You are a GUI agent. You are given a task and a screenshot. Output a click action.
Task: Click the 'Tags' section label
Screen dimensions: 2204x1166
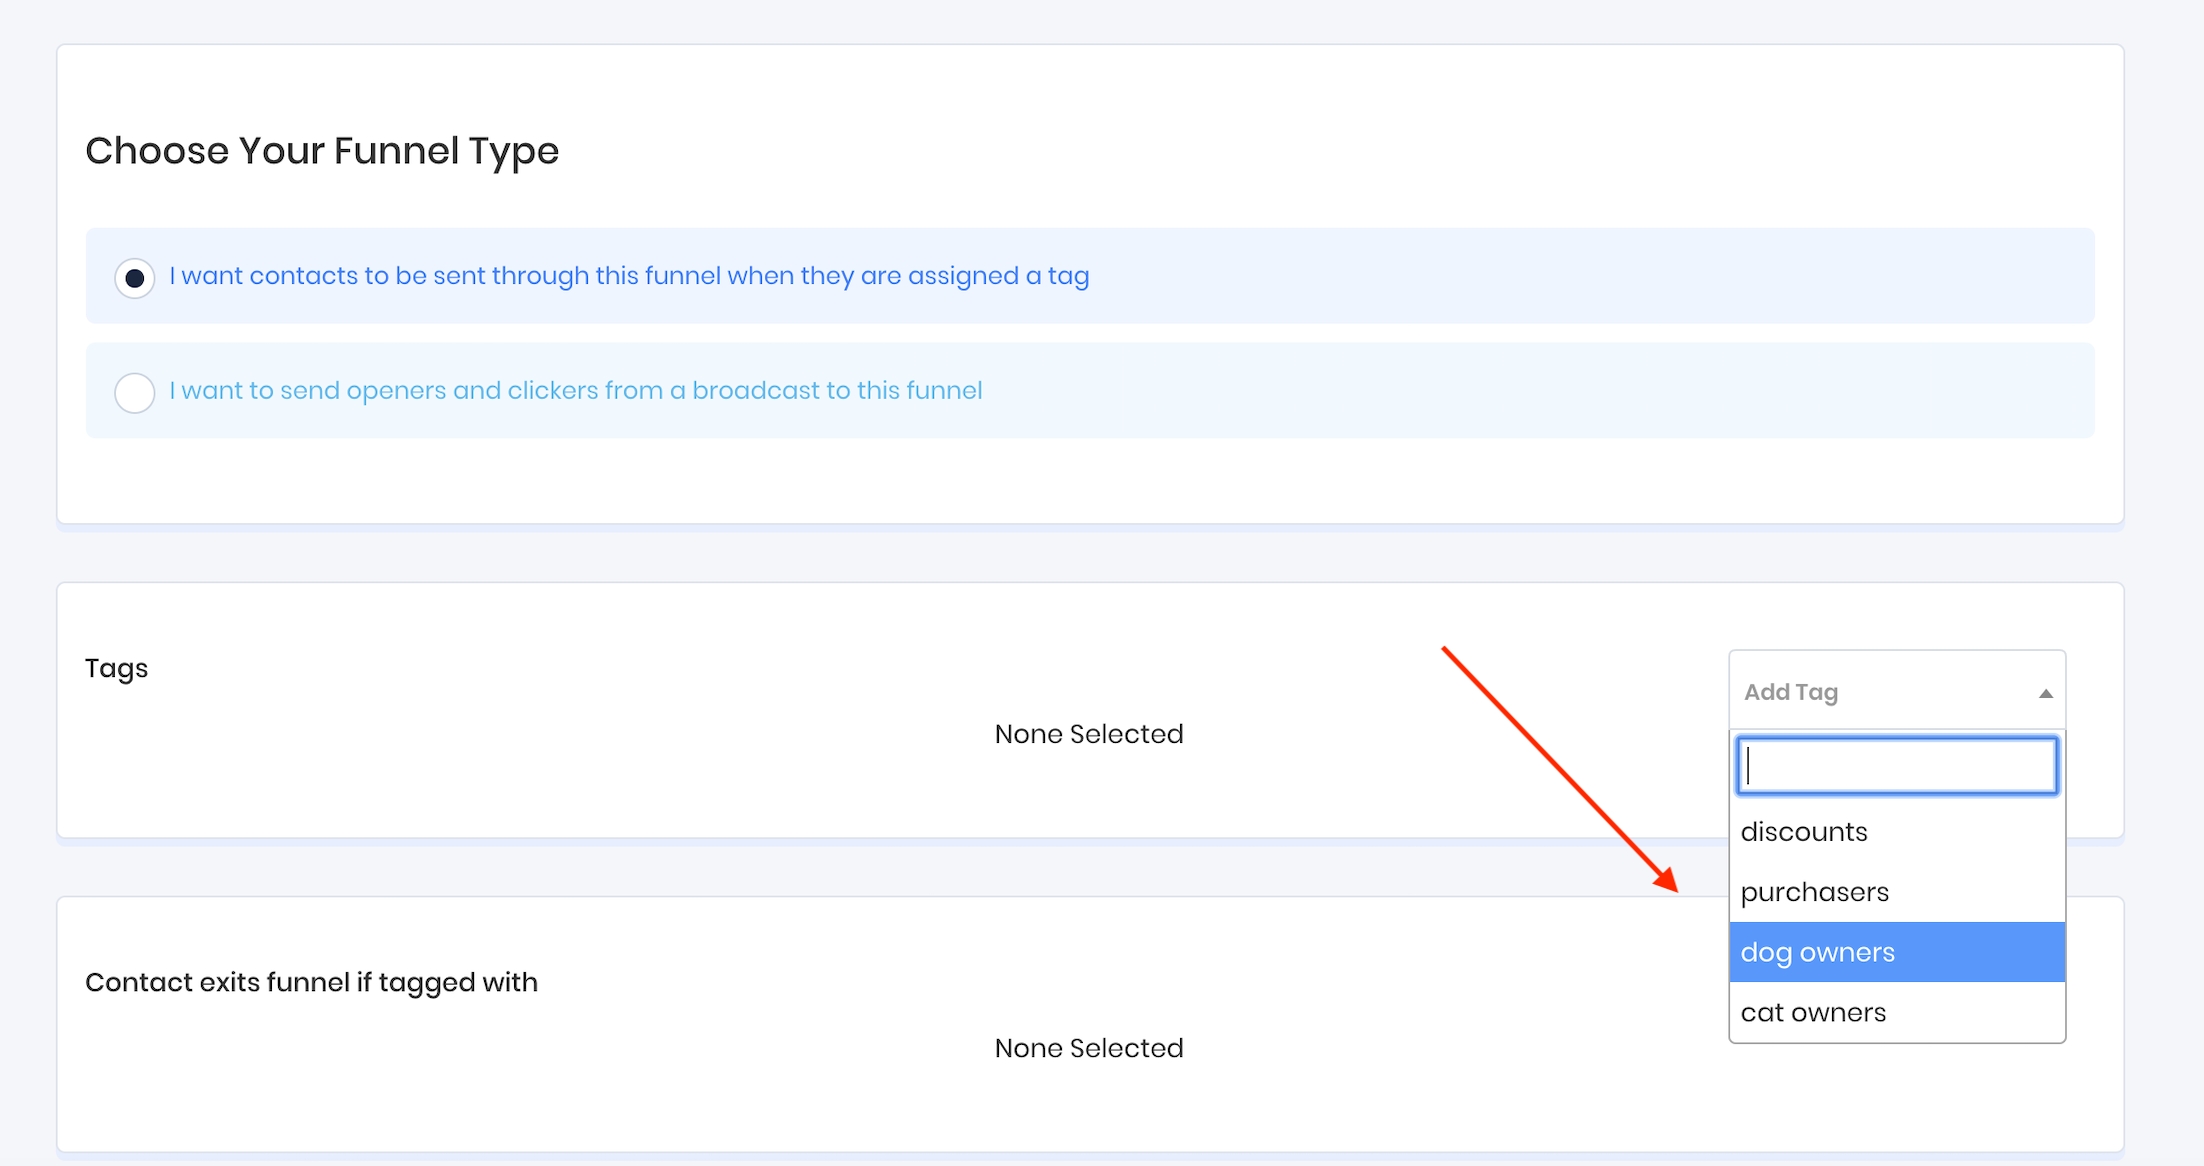click(116, 668)
